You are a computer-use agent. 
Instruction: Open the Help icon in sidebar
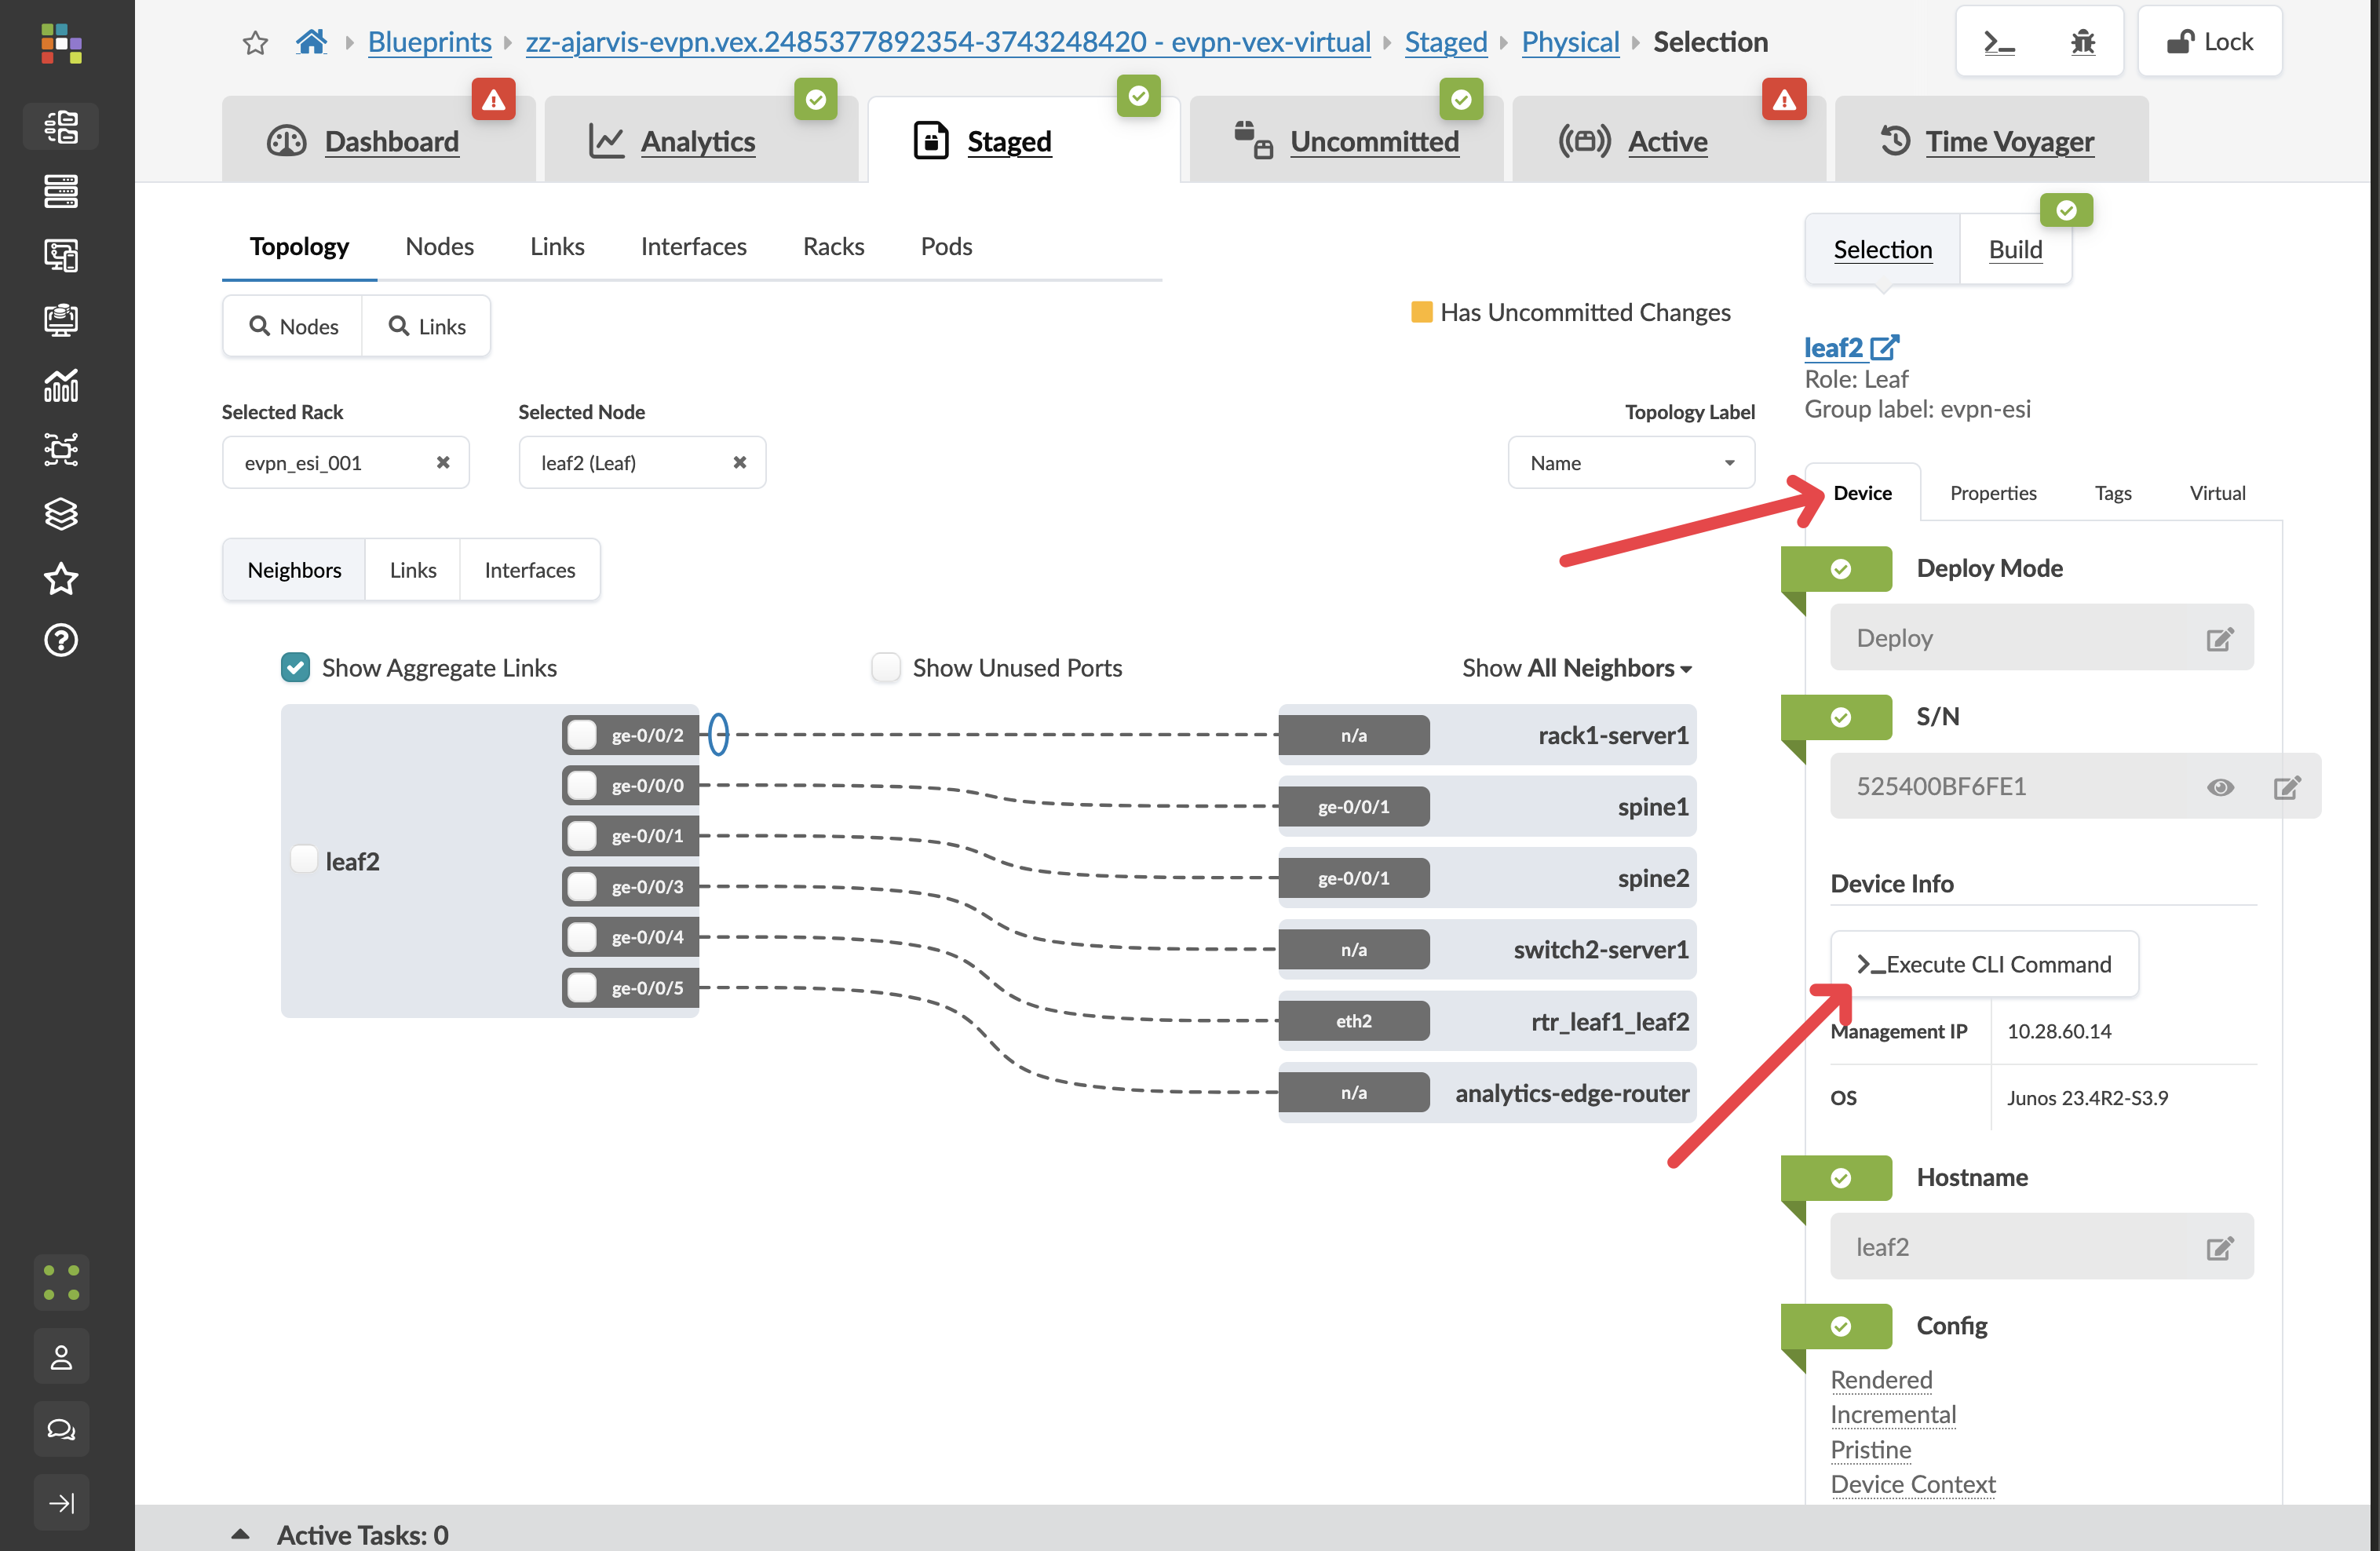[x=61, y=640]
